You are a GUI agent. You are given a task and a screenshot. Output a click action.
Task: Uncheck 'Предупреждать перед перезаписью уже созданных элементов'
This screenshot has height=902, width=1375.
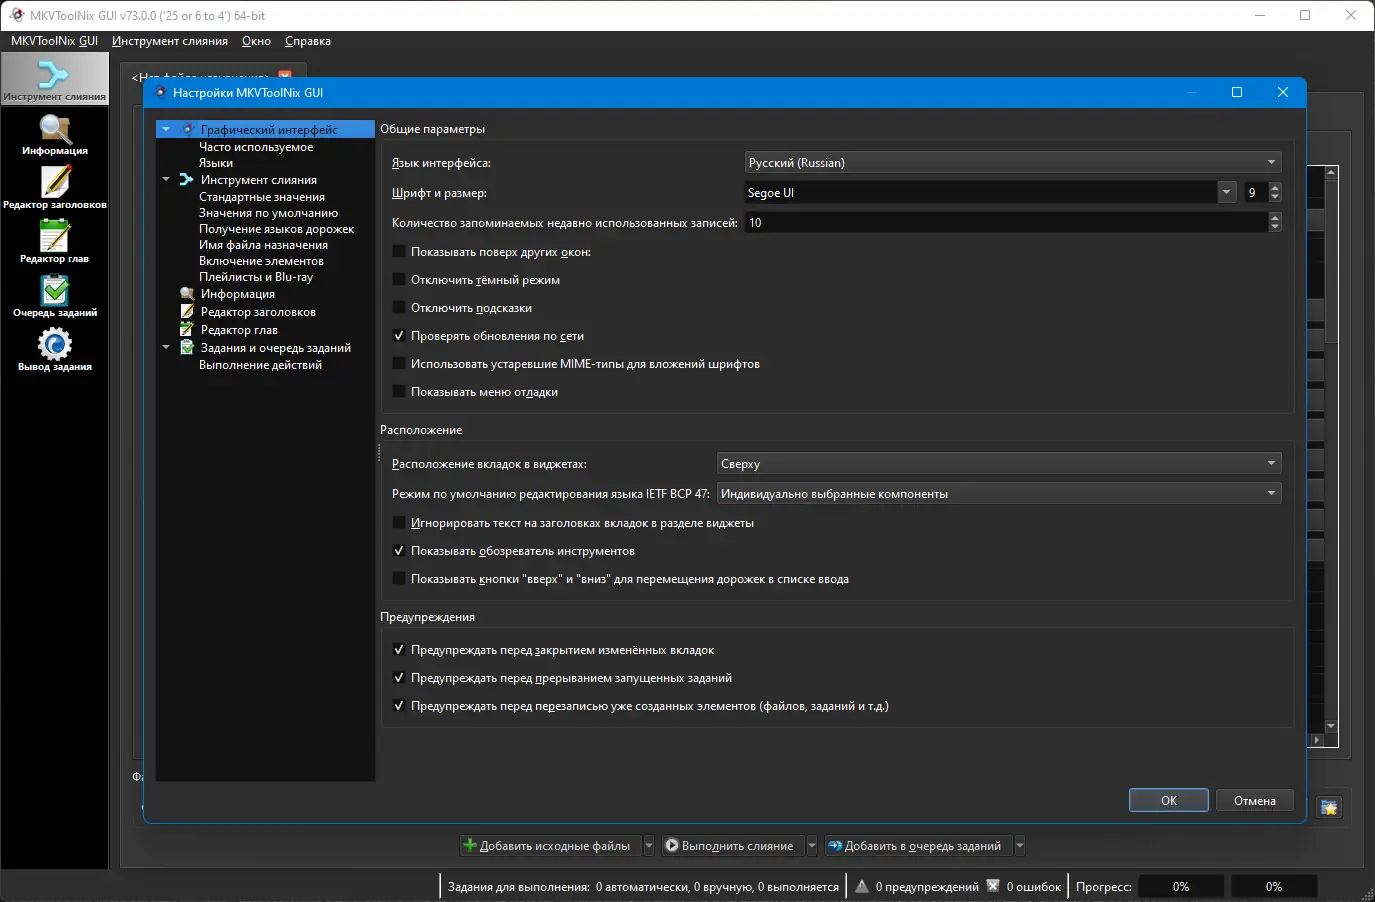(x=399, y=706)
